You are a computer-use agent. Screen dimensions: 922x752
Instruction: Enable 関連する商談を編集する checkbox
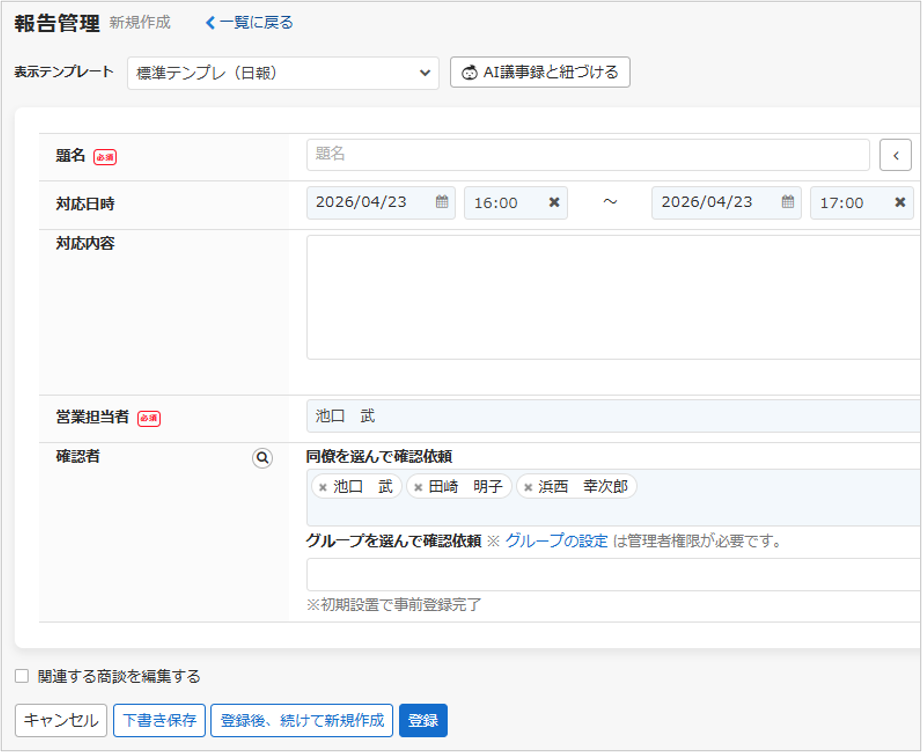(x=22, y=676)
